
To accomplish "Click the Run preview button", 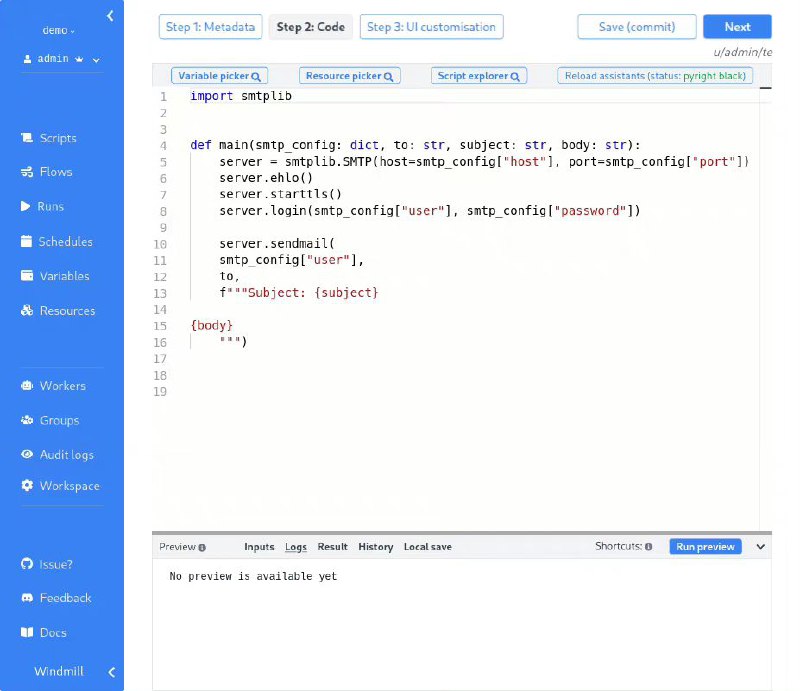I will point(705,547).
